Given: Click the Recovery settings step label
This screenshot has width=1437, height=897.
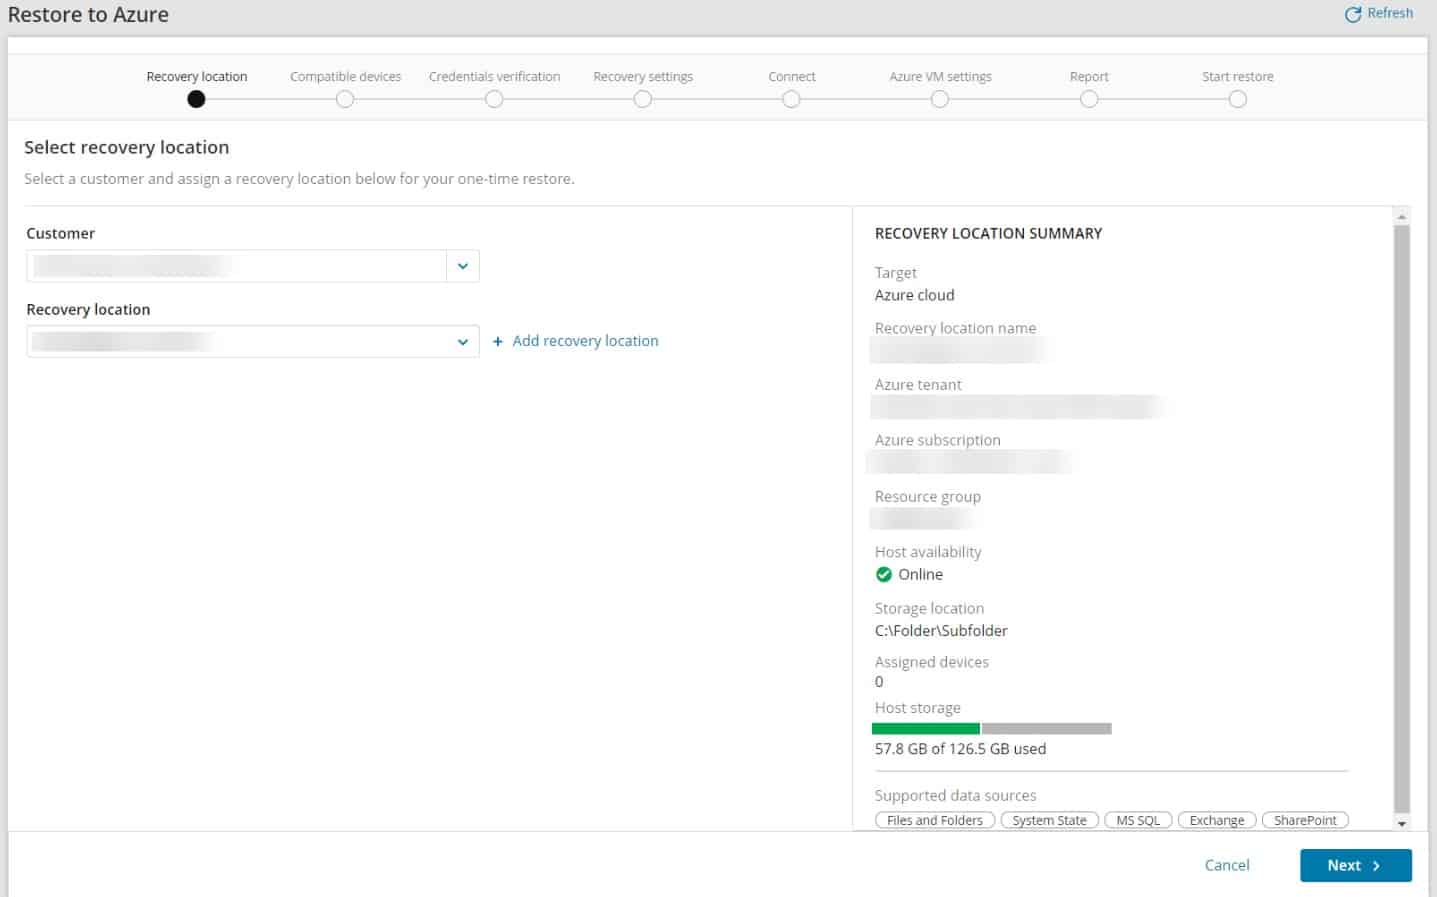Looking at the screenshot, I should pyautogui.click(x=643, y=76).
